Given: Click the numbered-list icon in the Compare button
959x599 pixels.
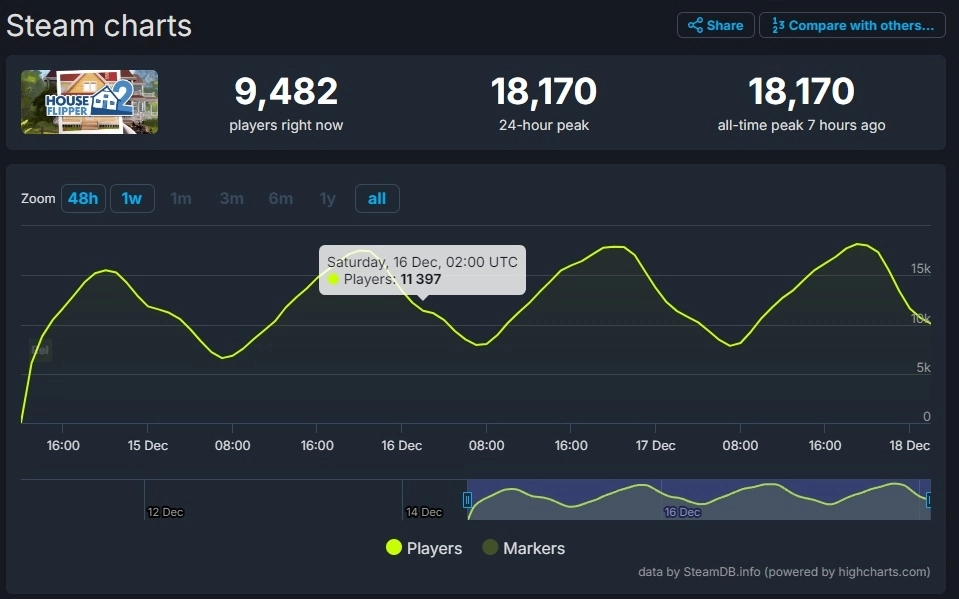Looking at the screenshot, I should point(778,25).
